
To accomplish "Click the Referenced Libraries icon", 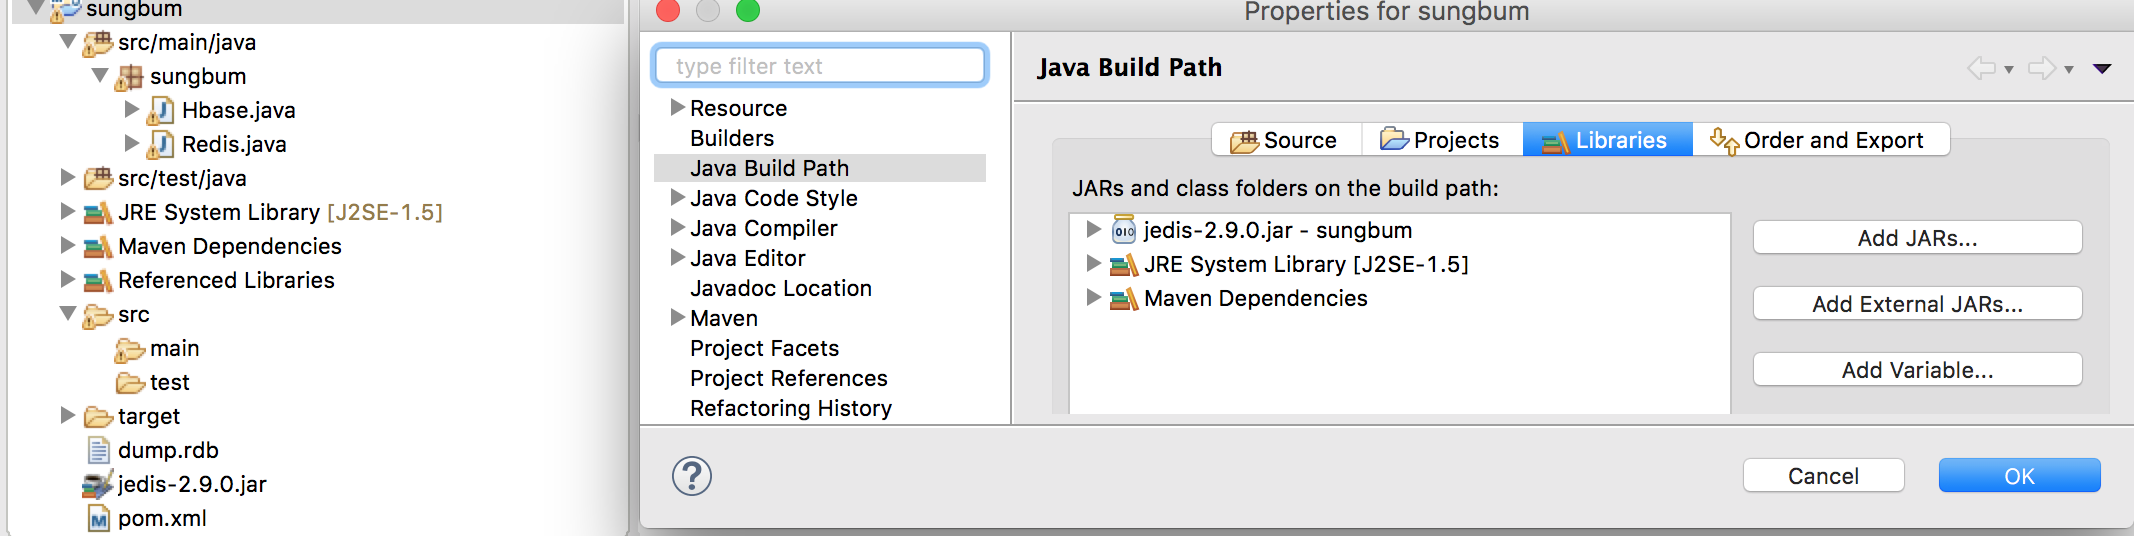I will pyautogui.click(x=97, y=281).
